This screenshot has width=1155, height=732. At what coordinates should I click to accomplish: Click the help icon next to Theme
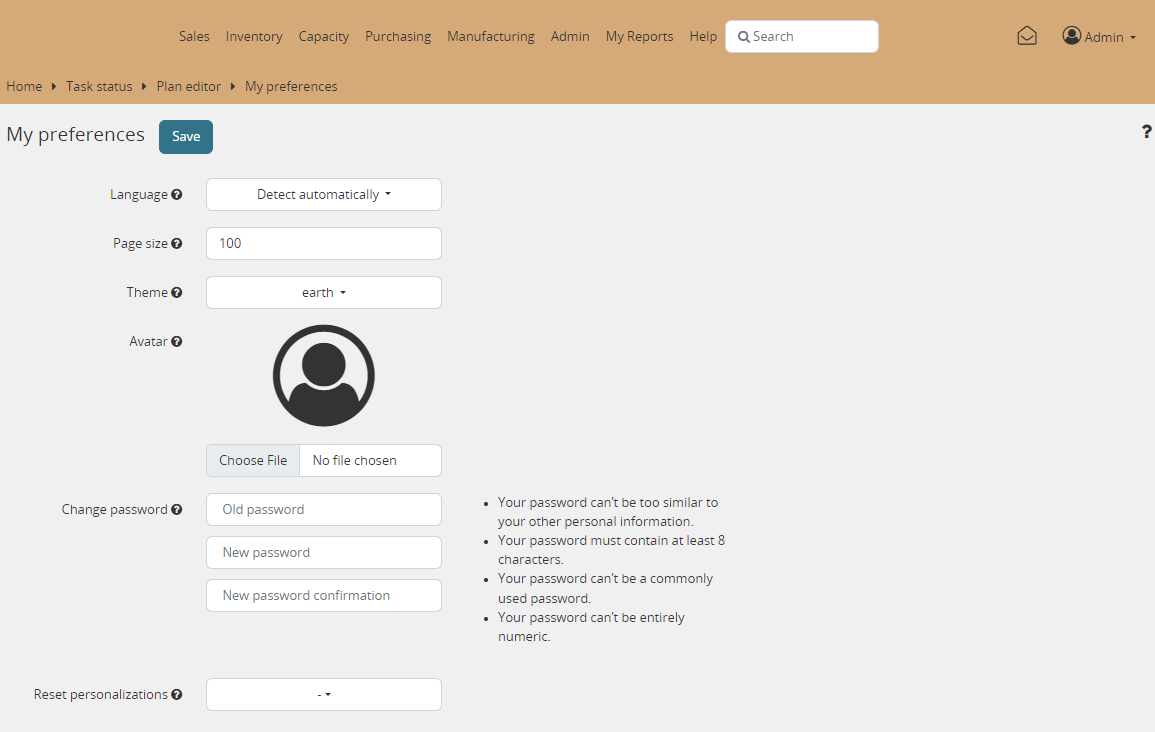click(177, 293)
